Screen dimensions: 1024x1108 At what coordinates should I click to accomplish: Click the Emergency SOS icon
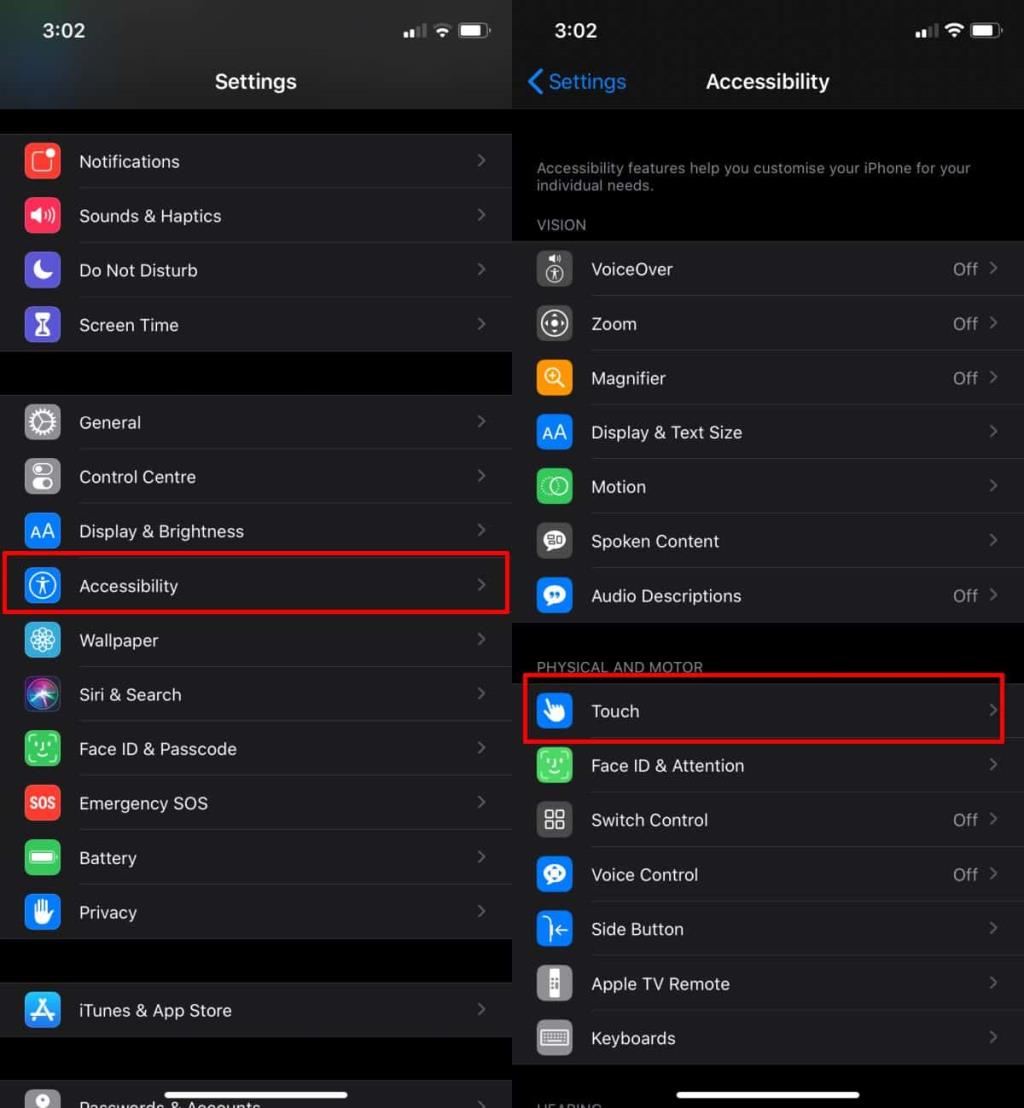[42, 803]
